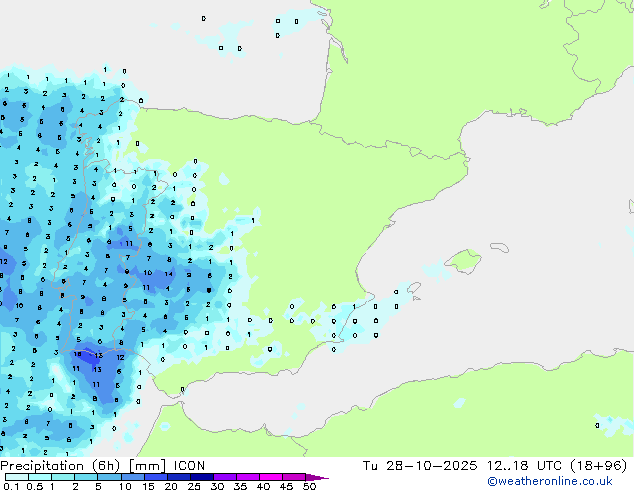The height and width of the screenshot is (490, 634).
Task: Choose the 25–30 mm navy legend swatch
Action: coord(201,477)
